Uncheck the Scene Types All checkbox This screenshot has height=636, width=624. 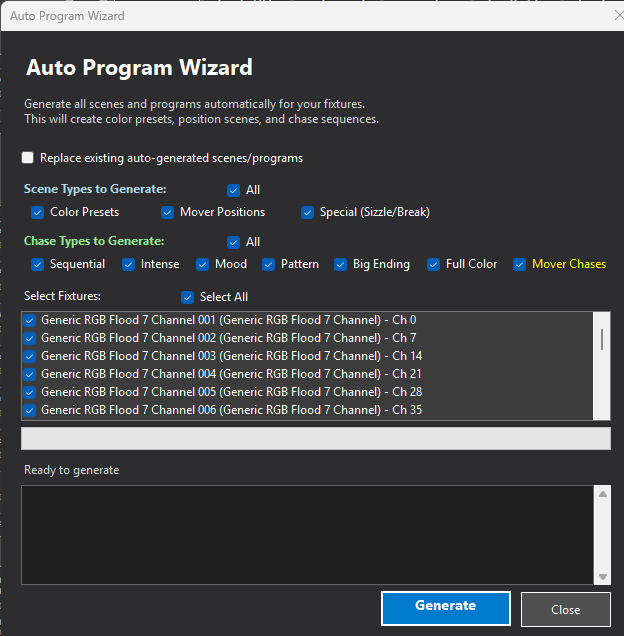(233, 190)
